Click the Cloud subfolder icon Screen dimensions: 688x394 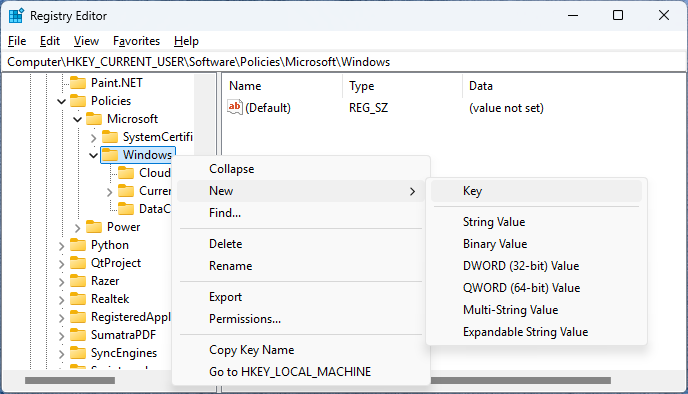tap(126, 172)
